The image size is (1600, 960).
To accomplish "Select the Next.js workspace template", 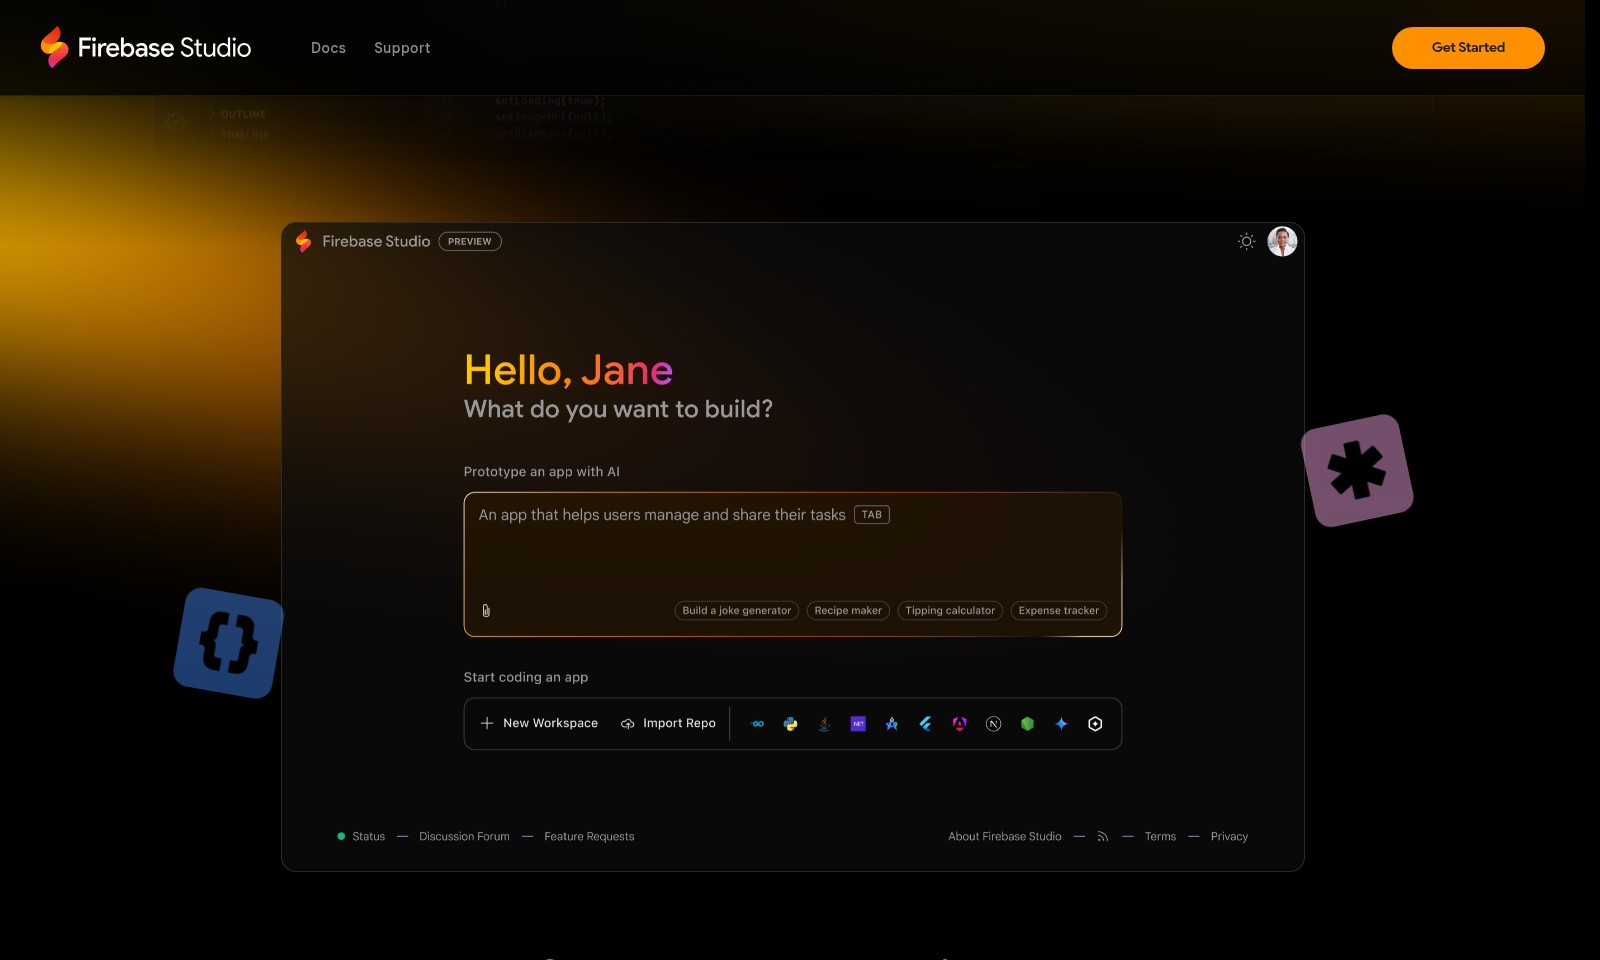I will point(992,723).
